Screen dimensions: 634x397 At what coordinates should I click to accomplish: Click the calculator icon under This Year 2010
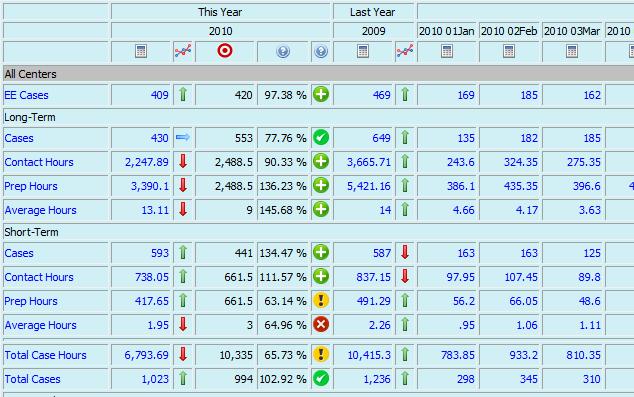141,51
